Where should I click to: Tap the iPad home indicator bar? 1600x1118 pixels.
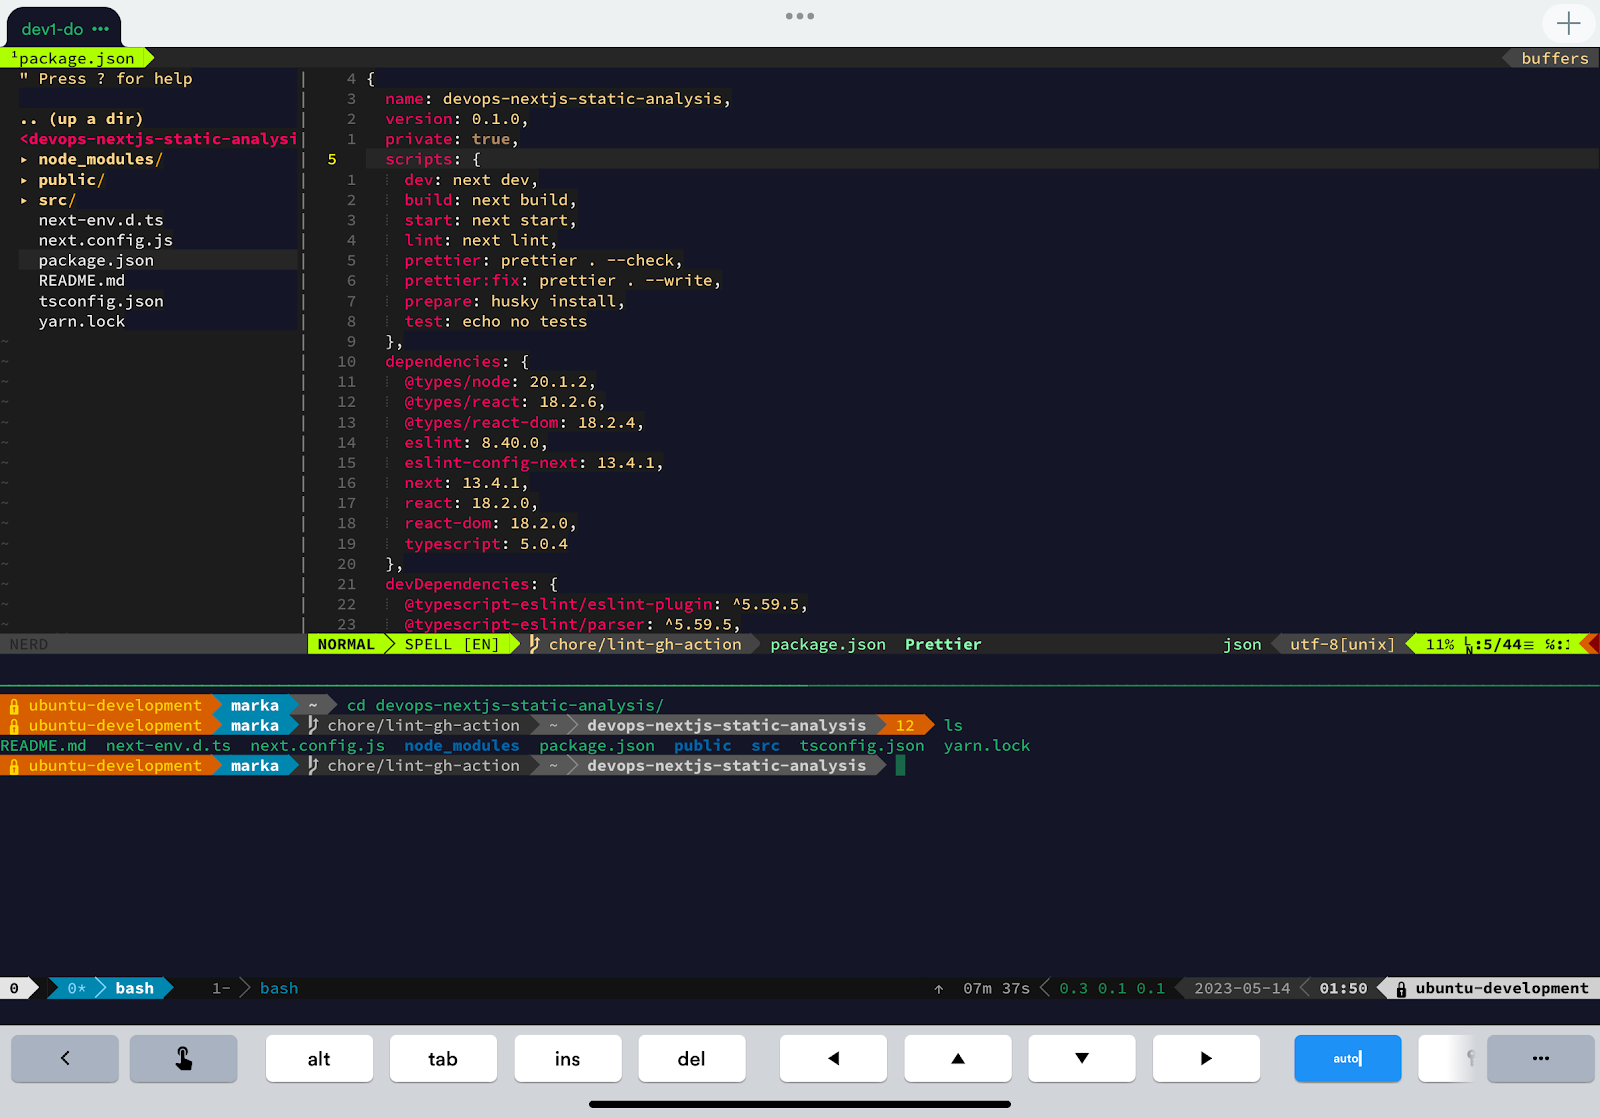800,1104
